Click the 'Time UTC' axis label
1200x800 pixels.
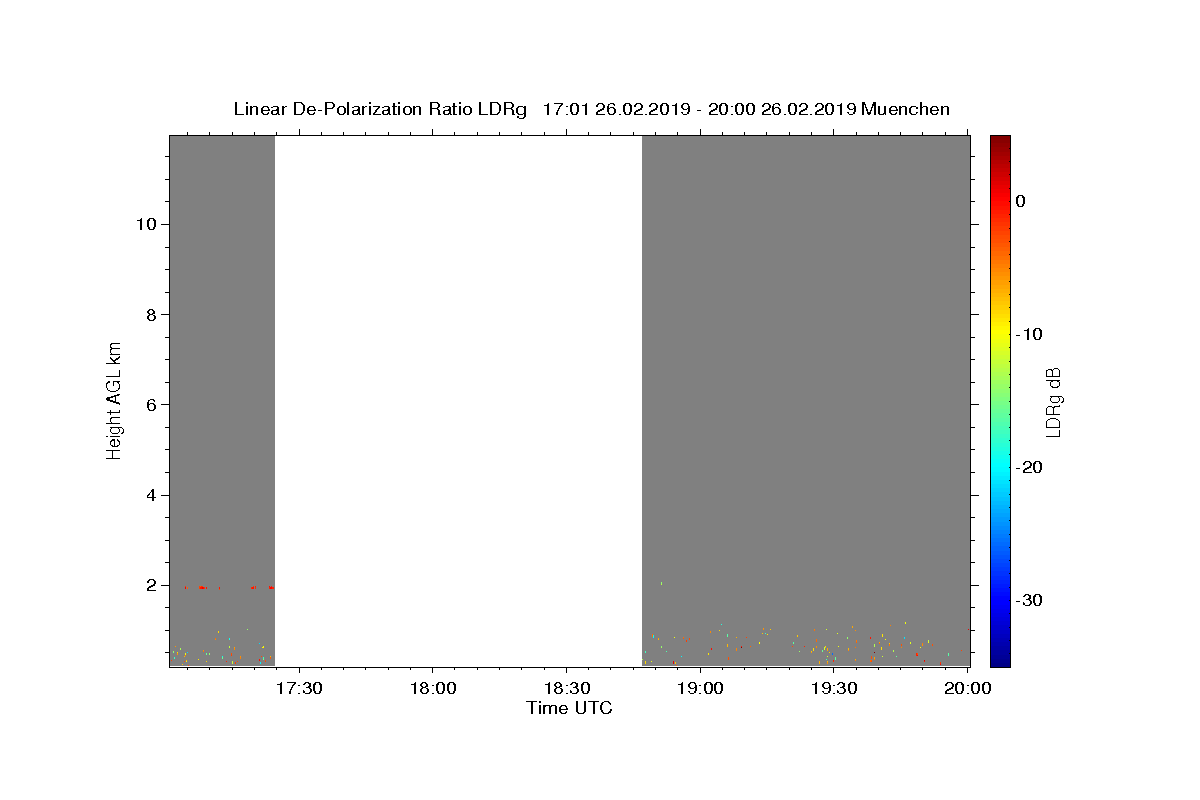(x=569, y=708)
